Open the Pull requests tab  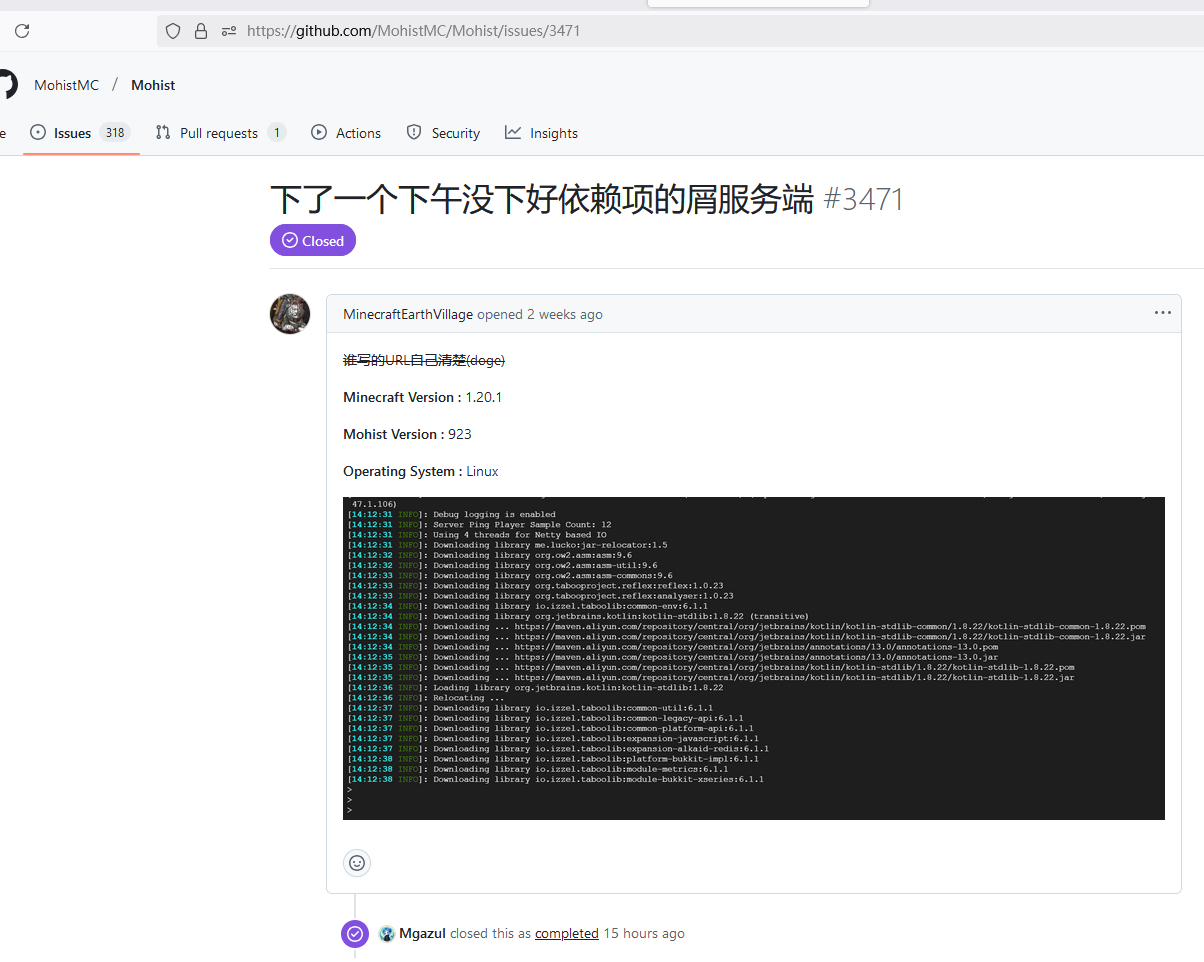pos(218,133)
